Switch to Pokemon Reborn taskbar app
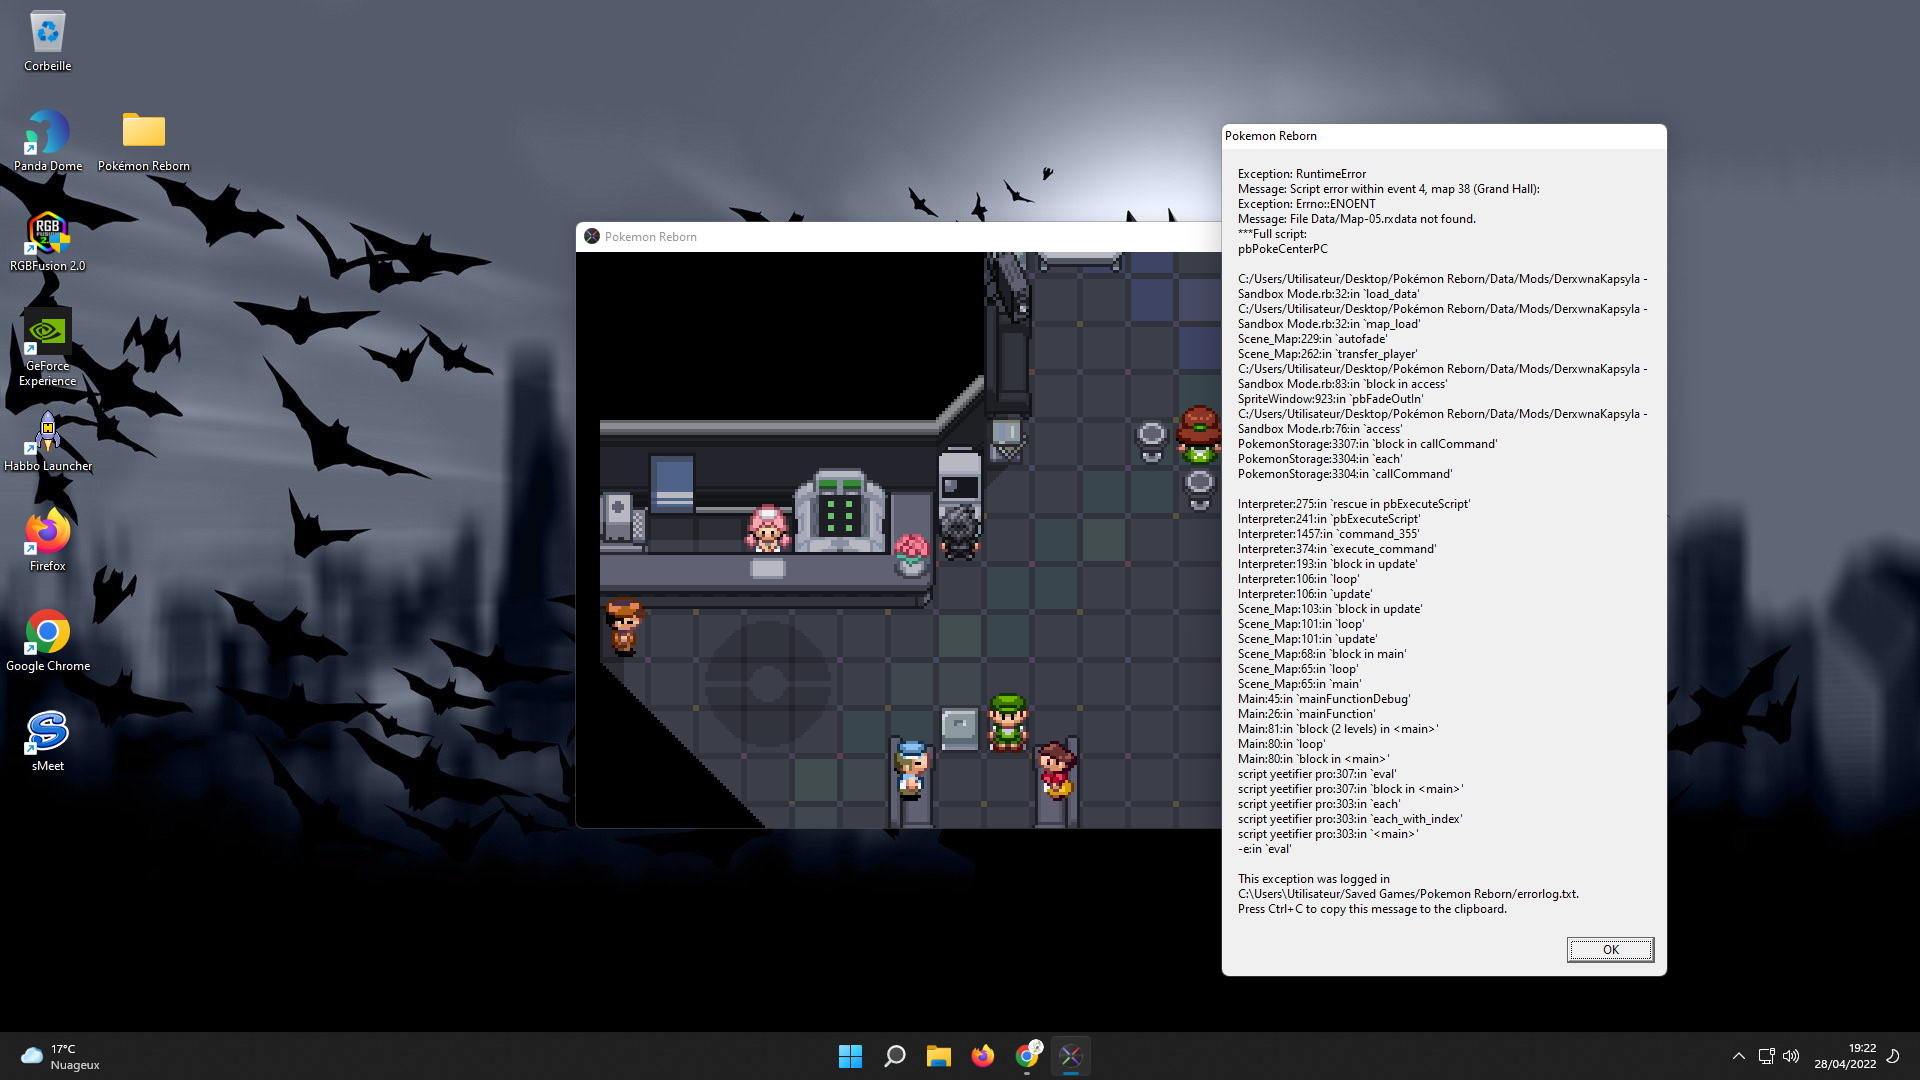The image size is (1920, 1080). coord(1071,1056)
